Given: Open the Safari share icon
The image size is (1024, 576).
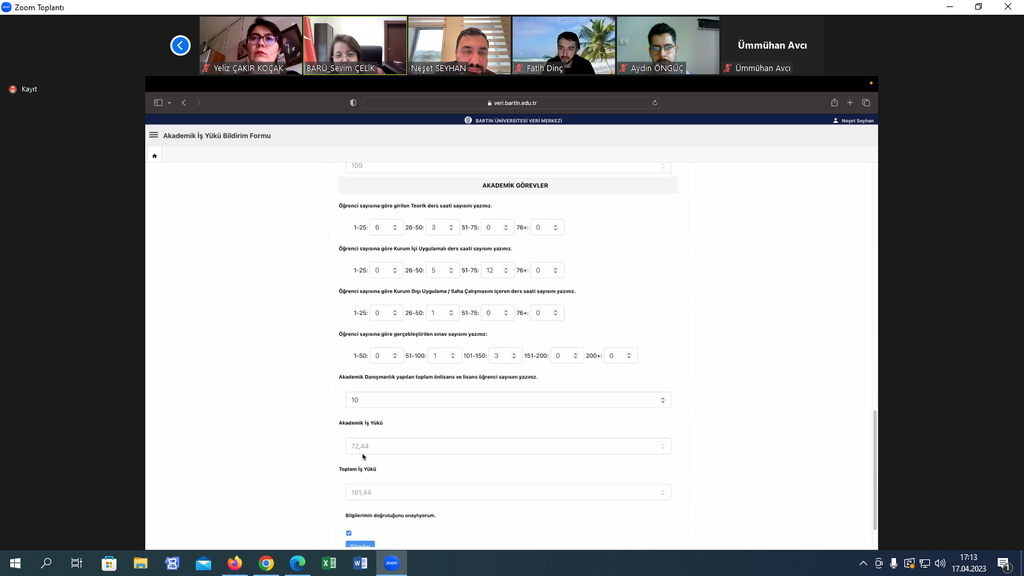Looking at the screenshot, I should point(834,103).
